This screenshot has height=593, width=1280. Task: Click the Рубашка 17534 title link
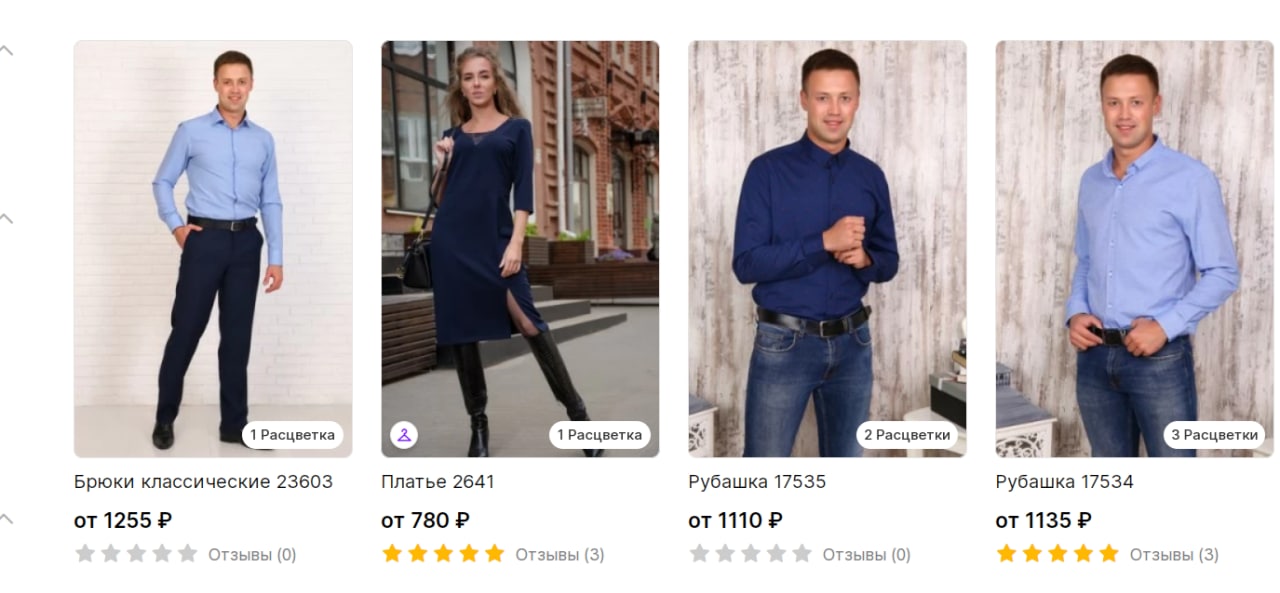tap(1065, 482)
